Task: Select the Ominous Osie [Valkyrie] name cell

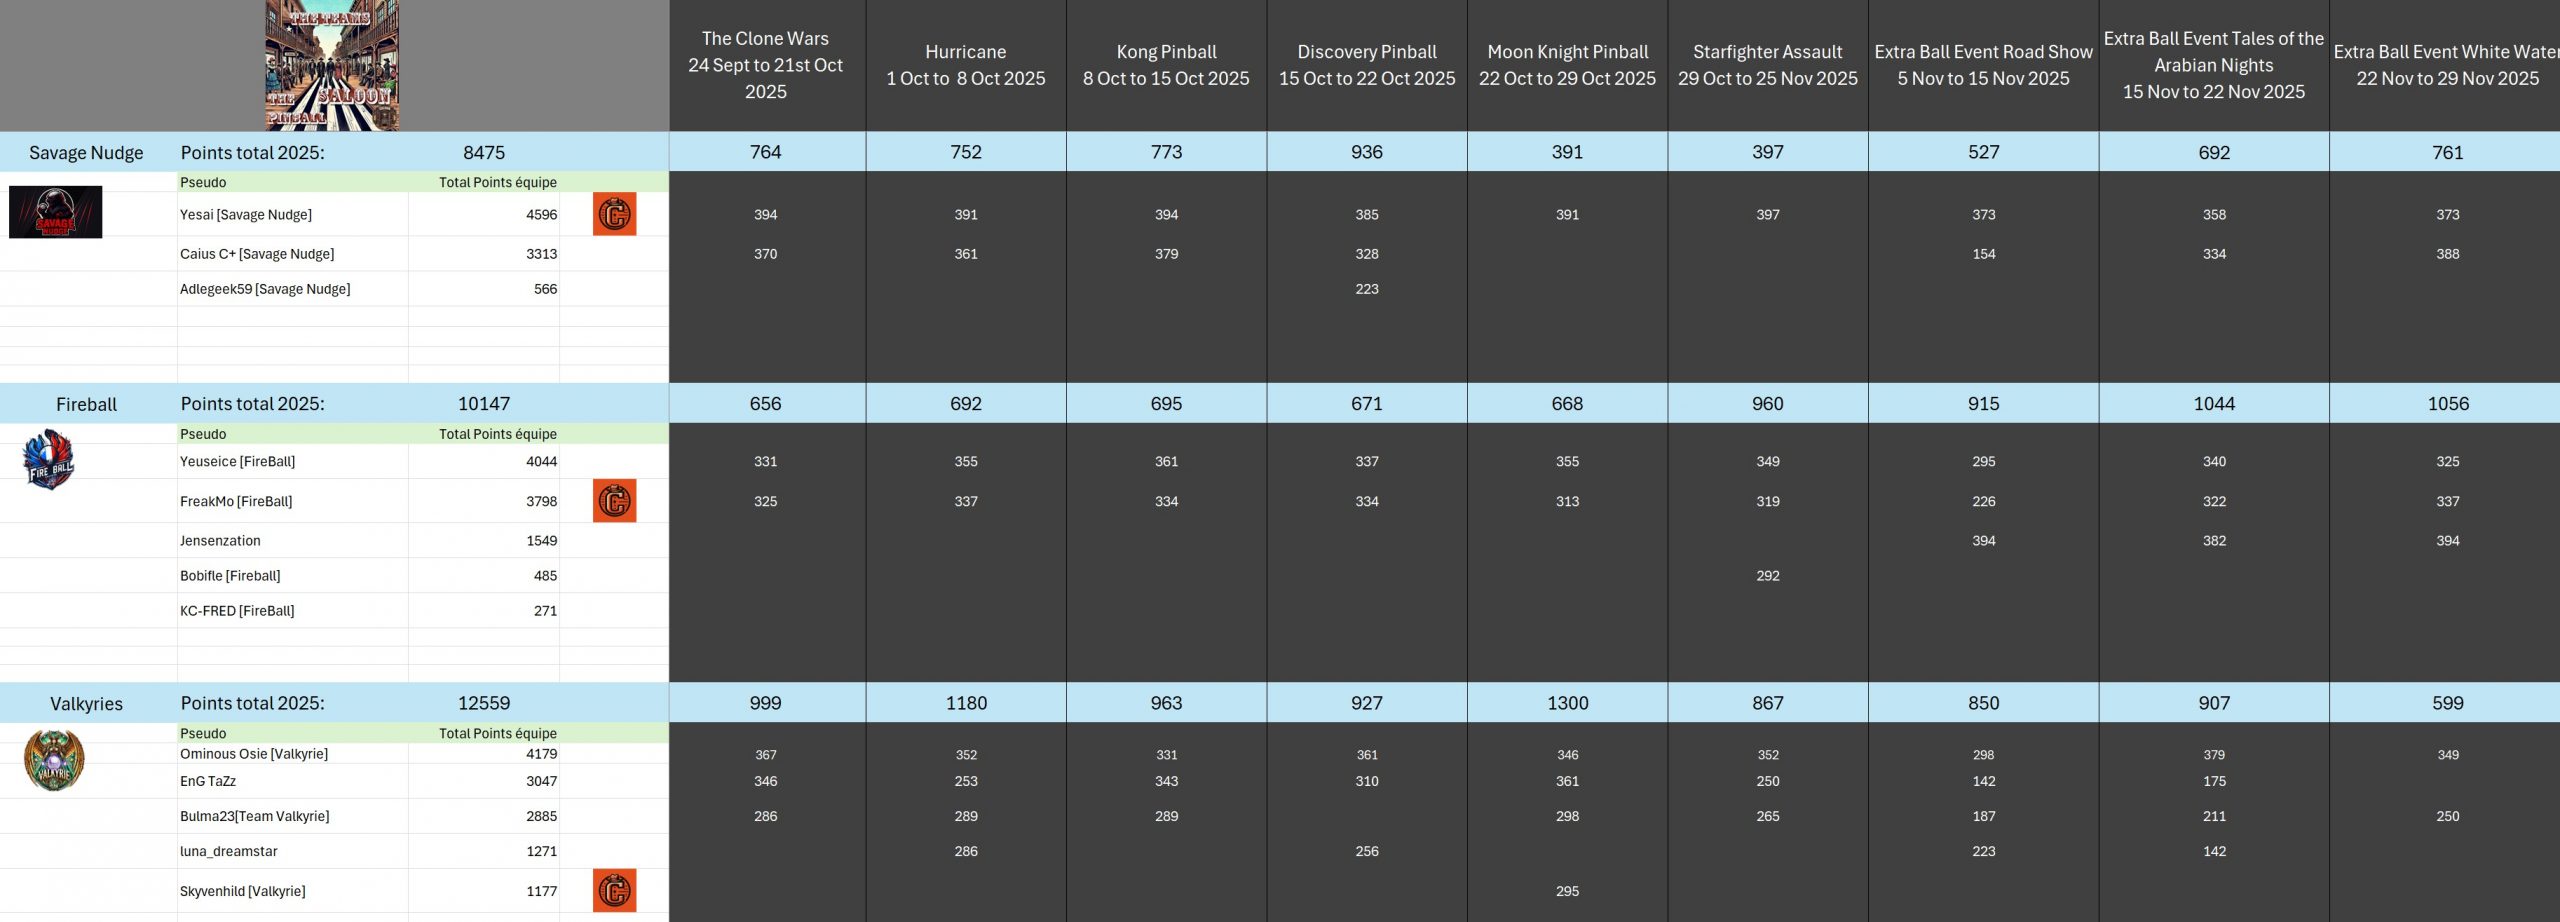Action: [x=254, y=754]
